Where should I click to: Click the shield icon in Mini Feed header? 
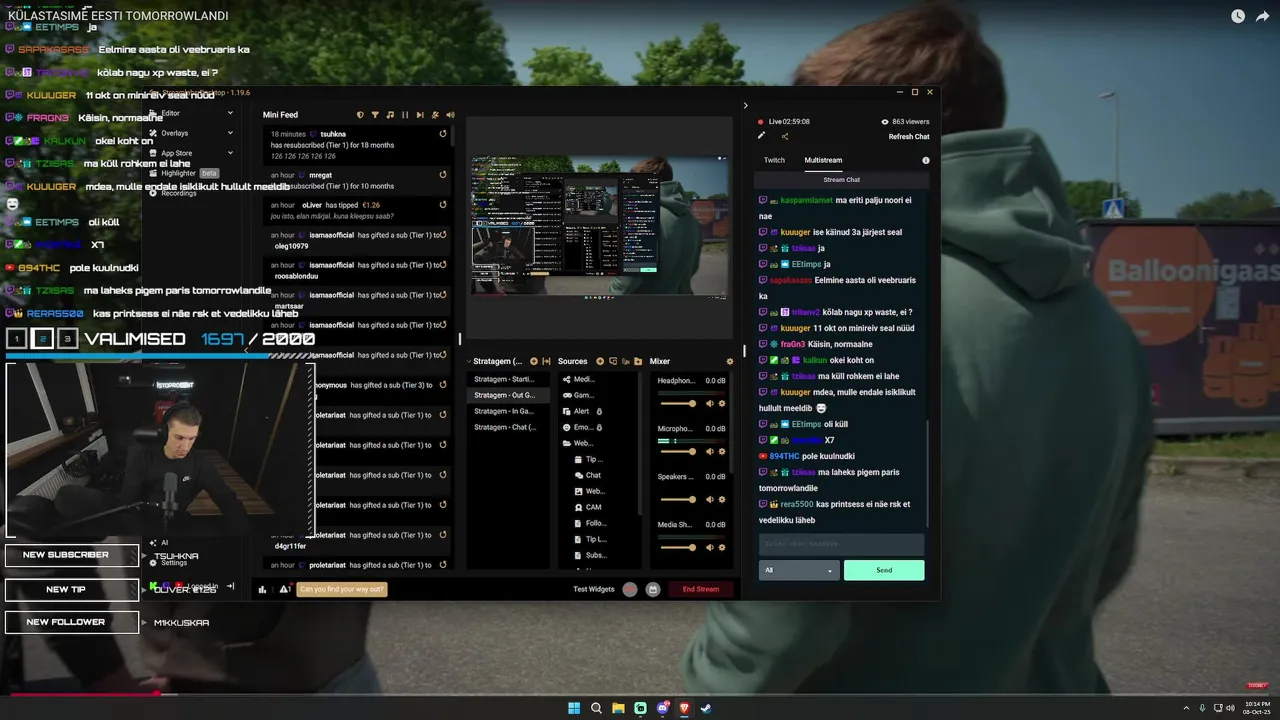click(360, 115)
